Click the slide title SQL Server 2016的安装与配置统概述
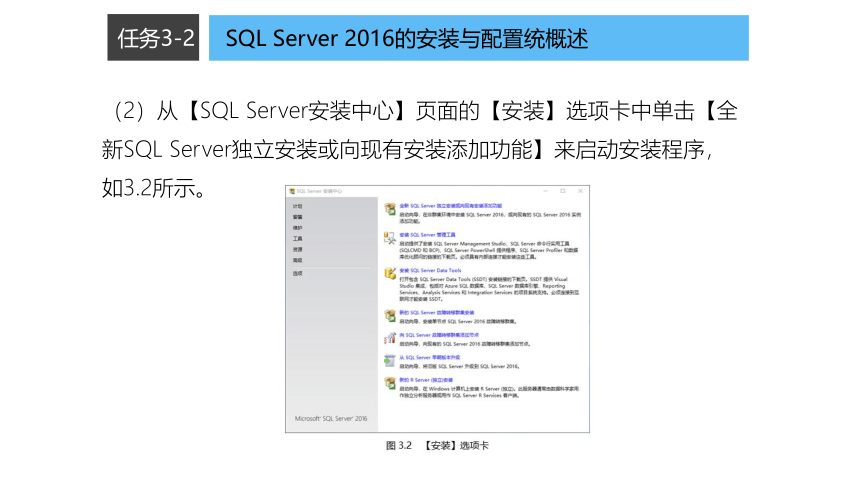Screen dimensions: 860x484 tap(407, 38)
